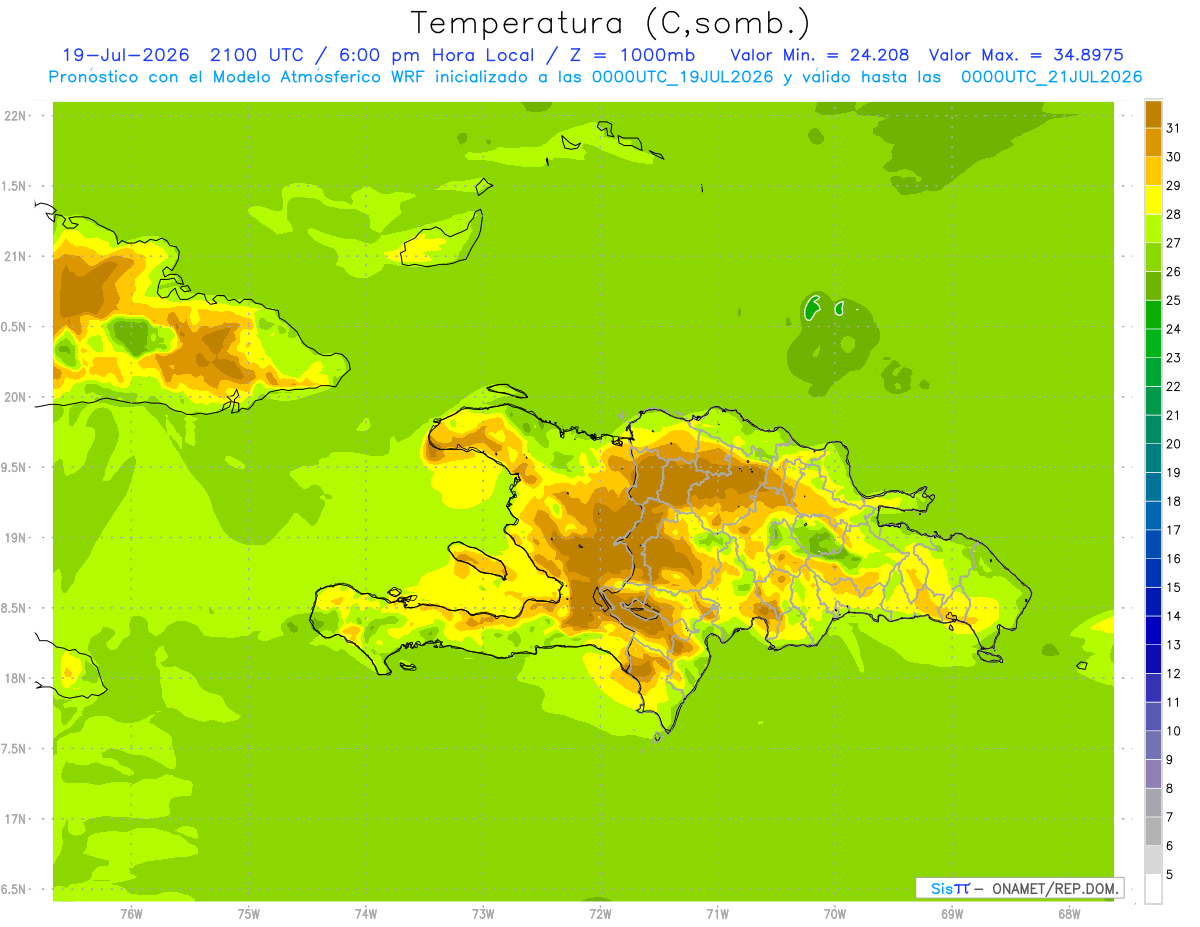
Task: Click the 74W longitude axis label
Action: 365,914
